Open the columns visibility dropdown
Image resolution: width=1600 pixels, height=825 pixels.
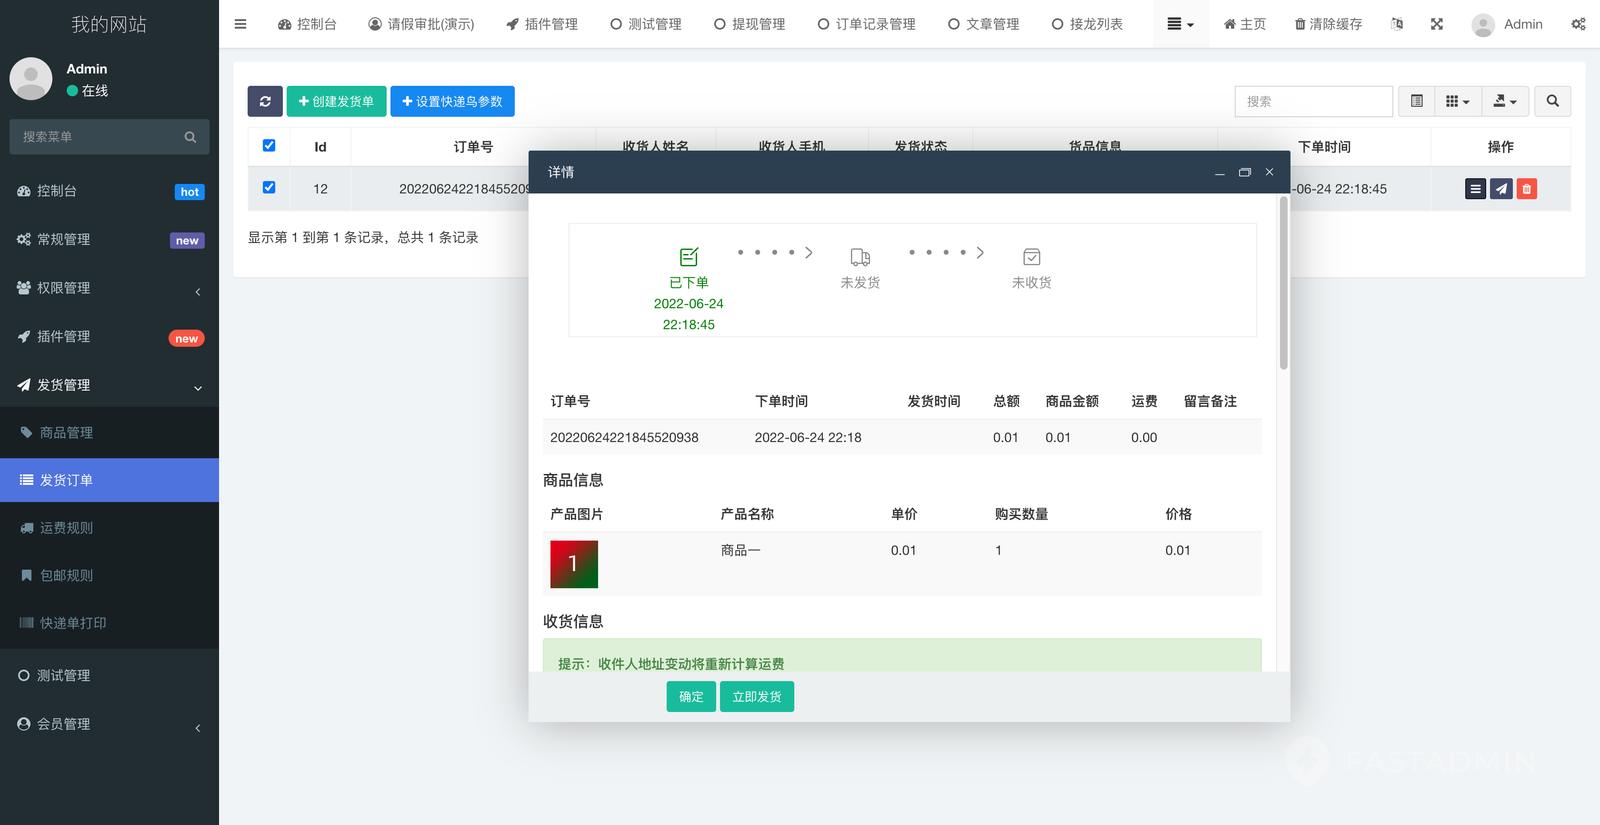pos(1457,101)
